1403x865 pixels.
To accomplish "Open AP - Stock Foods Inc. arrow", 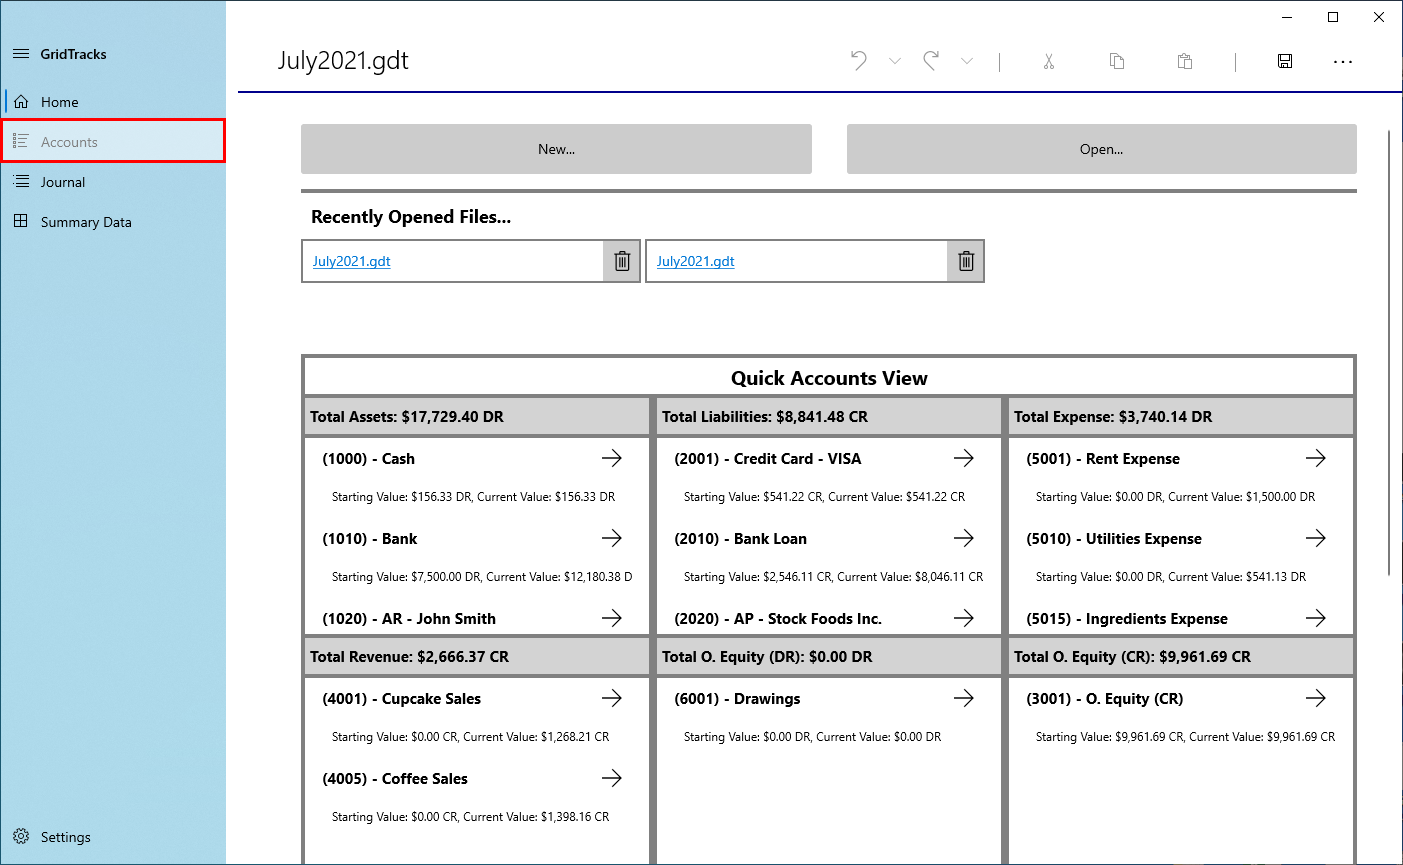I will pos(963,618).
